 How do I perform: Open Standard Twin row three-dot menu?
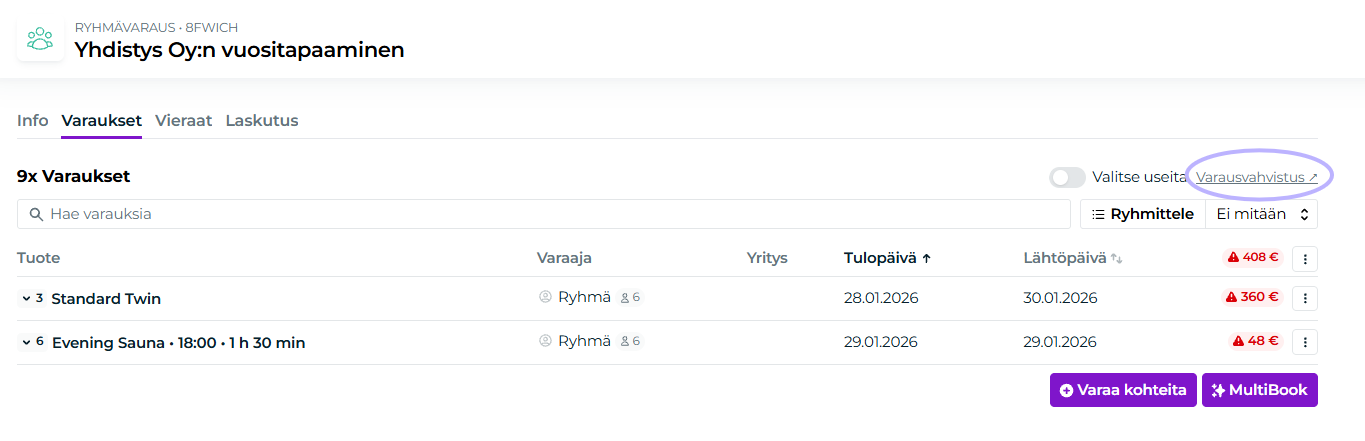pyautogui.click(x=1304, y=298)
